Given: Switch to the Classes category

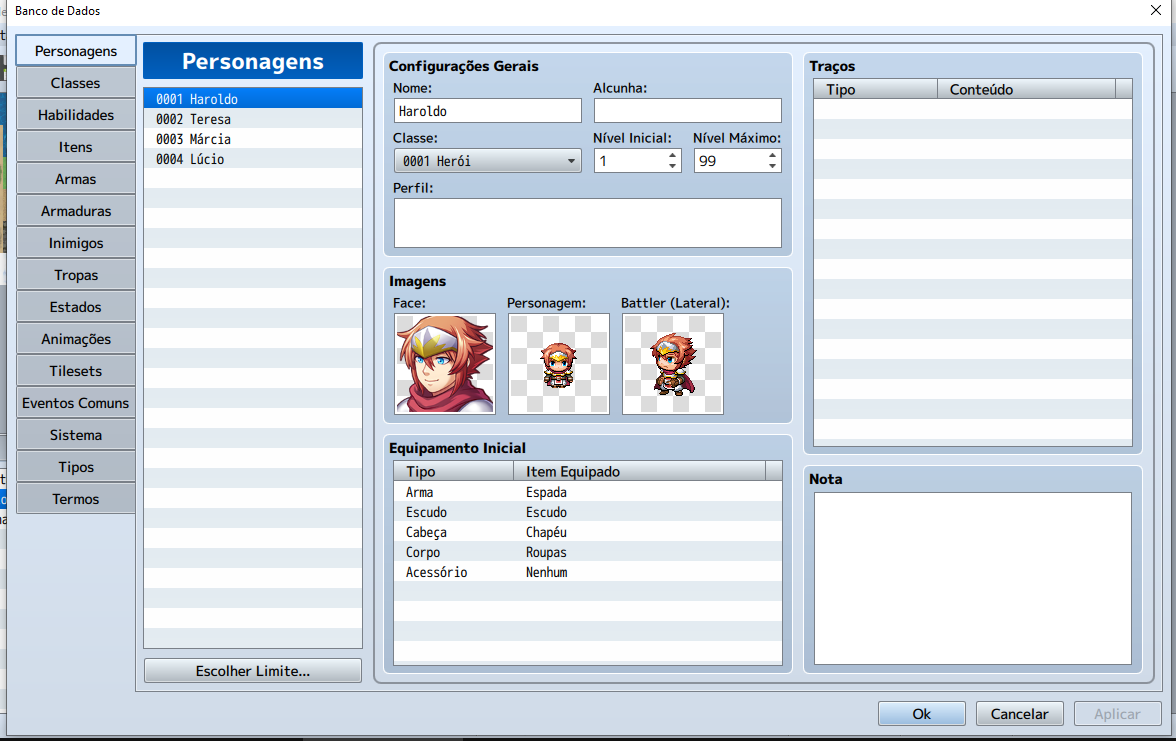Looking at the screenshot, I should [x=75, y=82].
